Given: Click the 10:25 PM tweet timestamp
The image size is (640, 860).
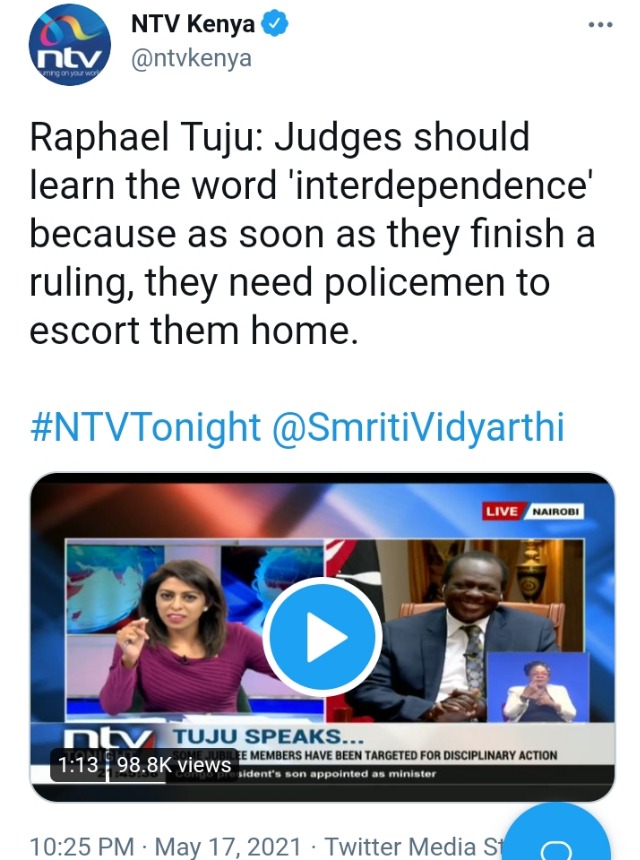Looking at the screenshot, I should click(x=82, y=846).
